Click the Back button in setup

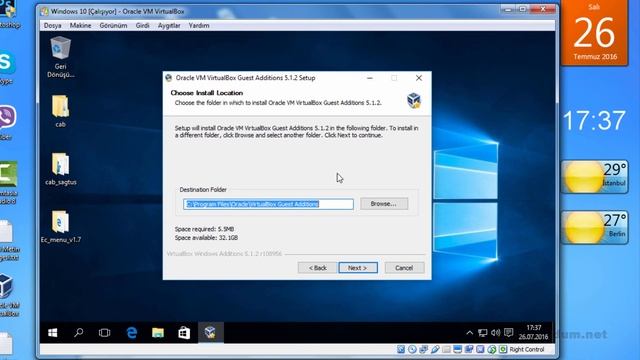tap(318, 268)
